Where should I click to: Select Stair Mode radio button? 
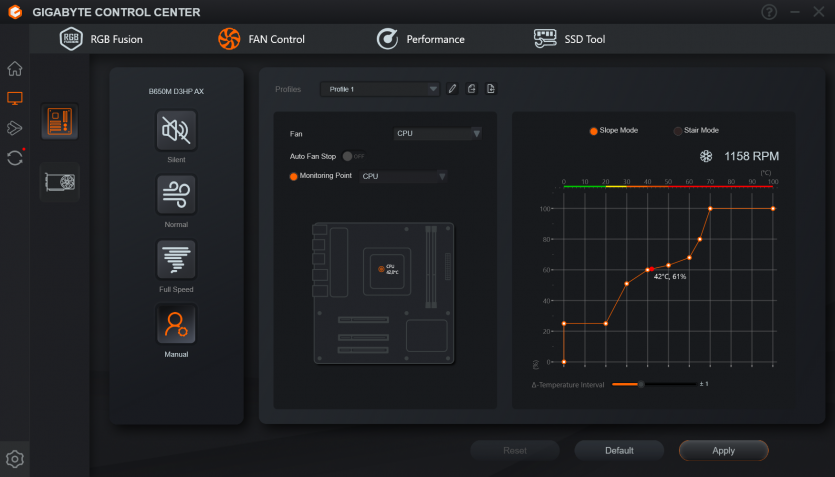pyautogui.click(x=678, y=130)
